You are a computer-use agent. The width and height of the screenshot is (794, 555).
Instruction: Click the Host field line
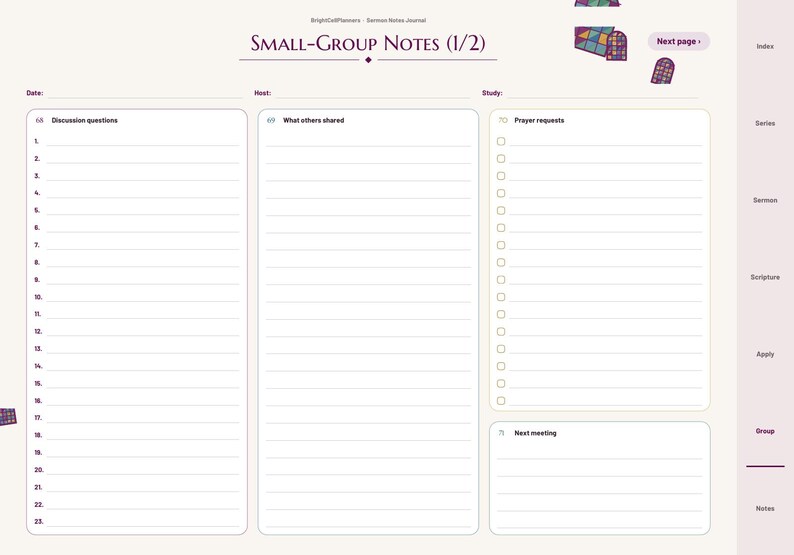click(x=373, y=93)
